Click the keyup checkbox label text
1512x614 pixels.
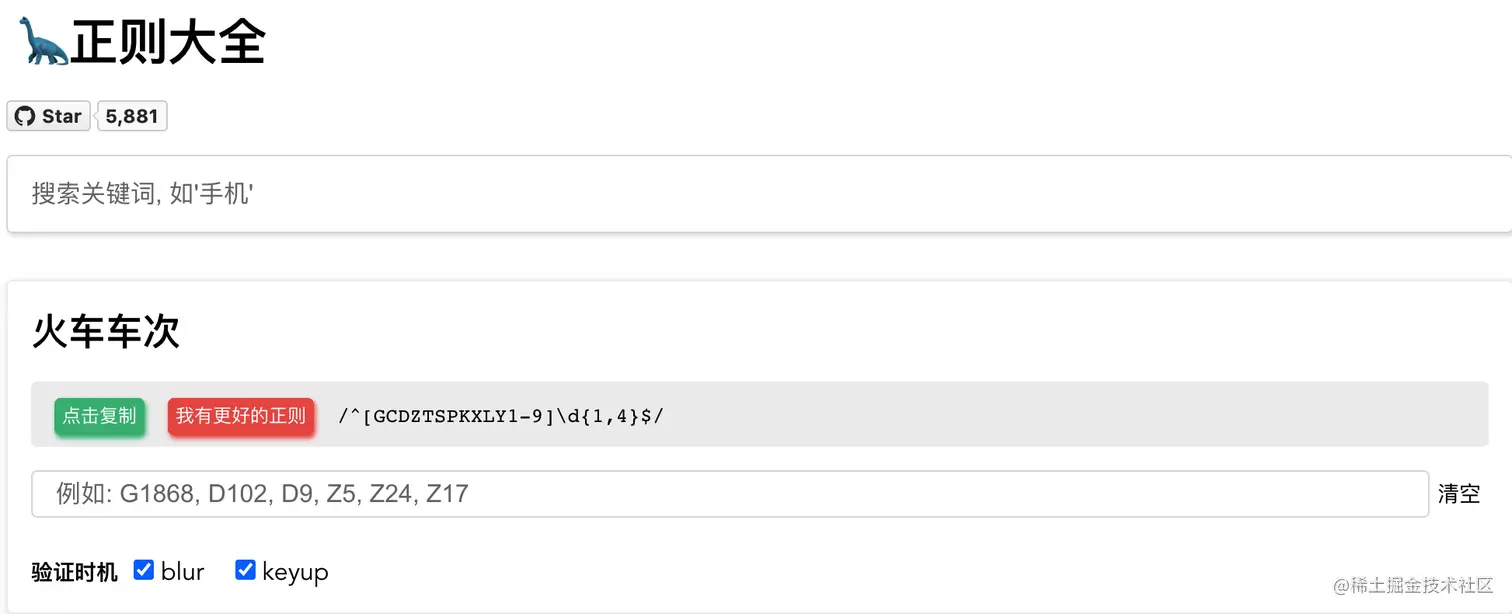tap(295, 572)
